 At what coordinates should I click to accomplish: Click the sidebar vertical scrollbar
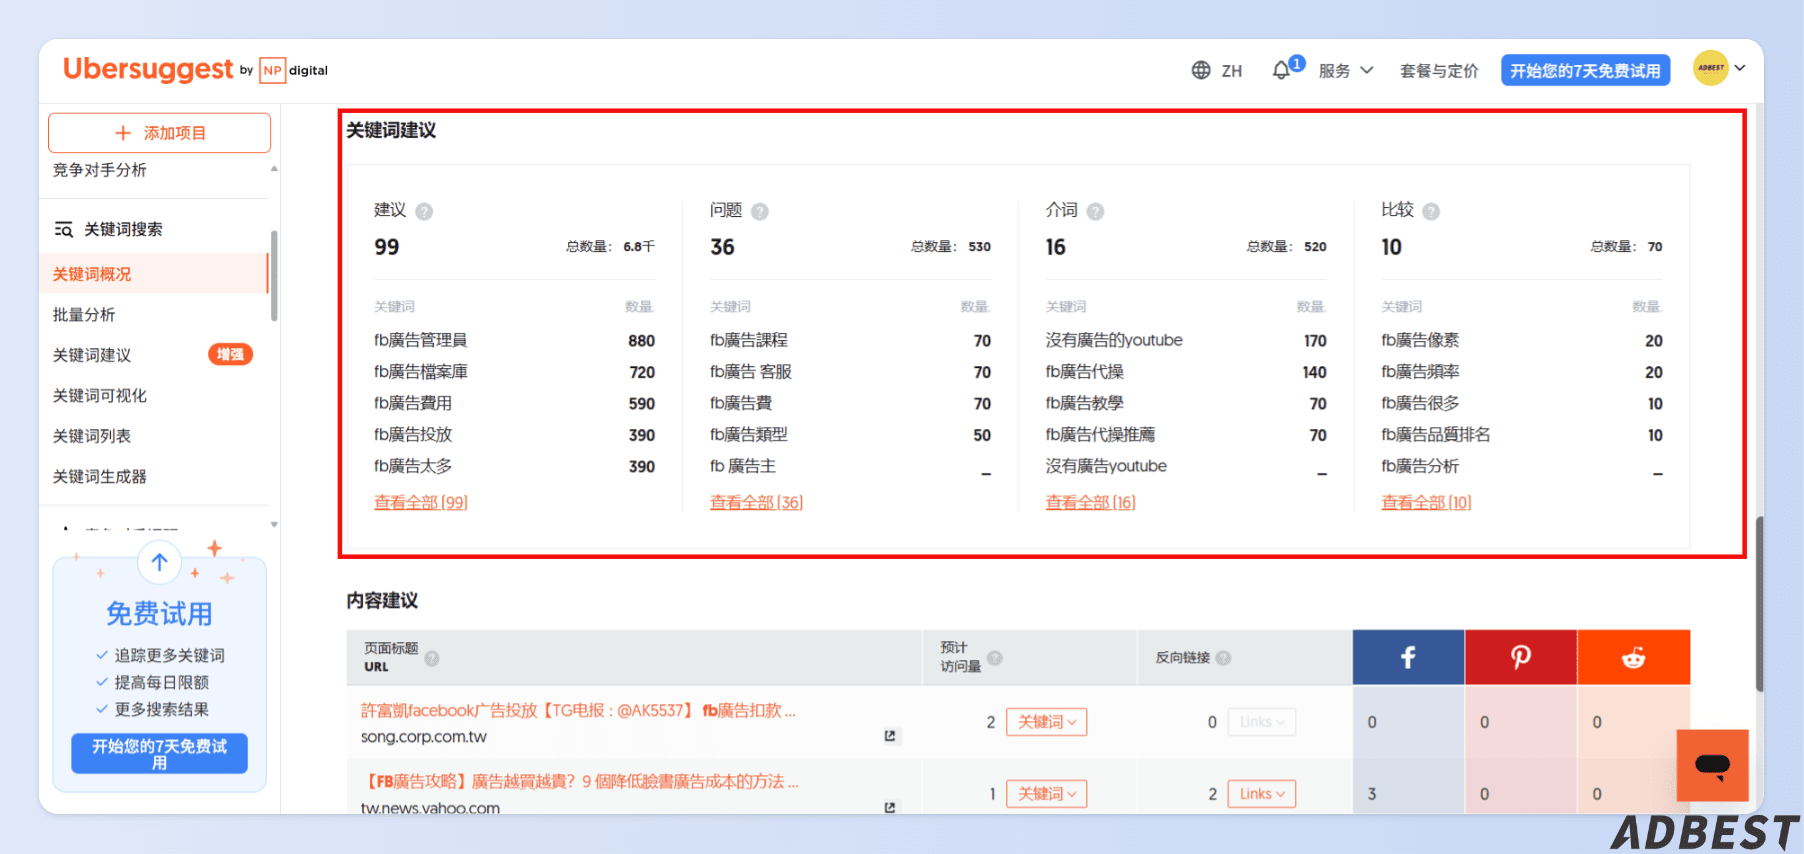pos(273,276)
